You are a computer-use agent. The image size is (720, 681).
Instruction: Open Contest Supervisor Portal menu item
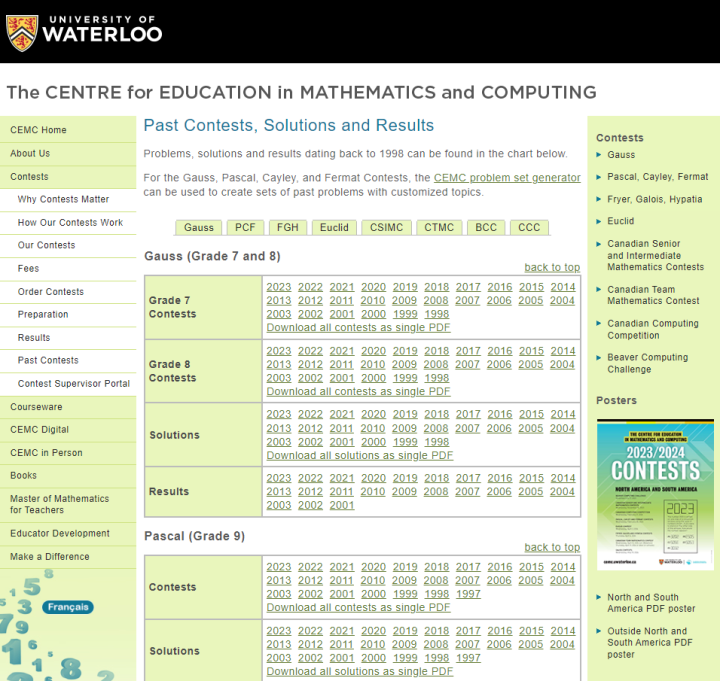pyautogui.click(x=74, y=384)
